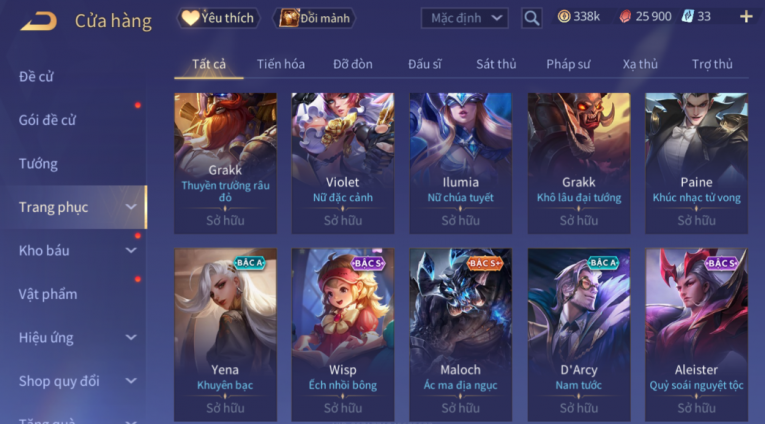Tap the blue voucher currency icon
Image resolution: width=765 pixels, height=424 pixels.
687,17
